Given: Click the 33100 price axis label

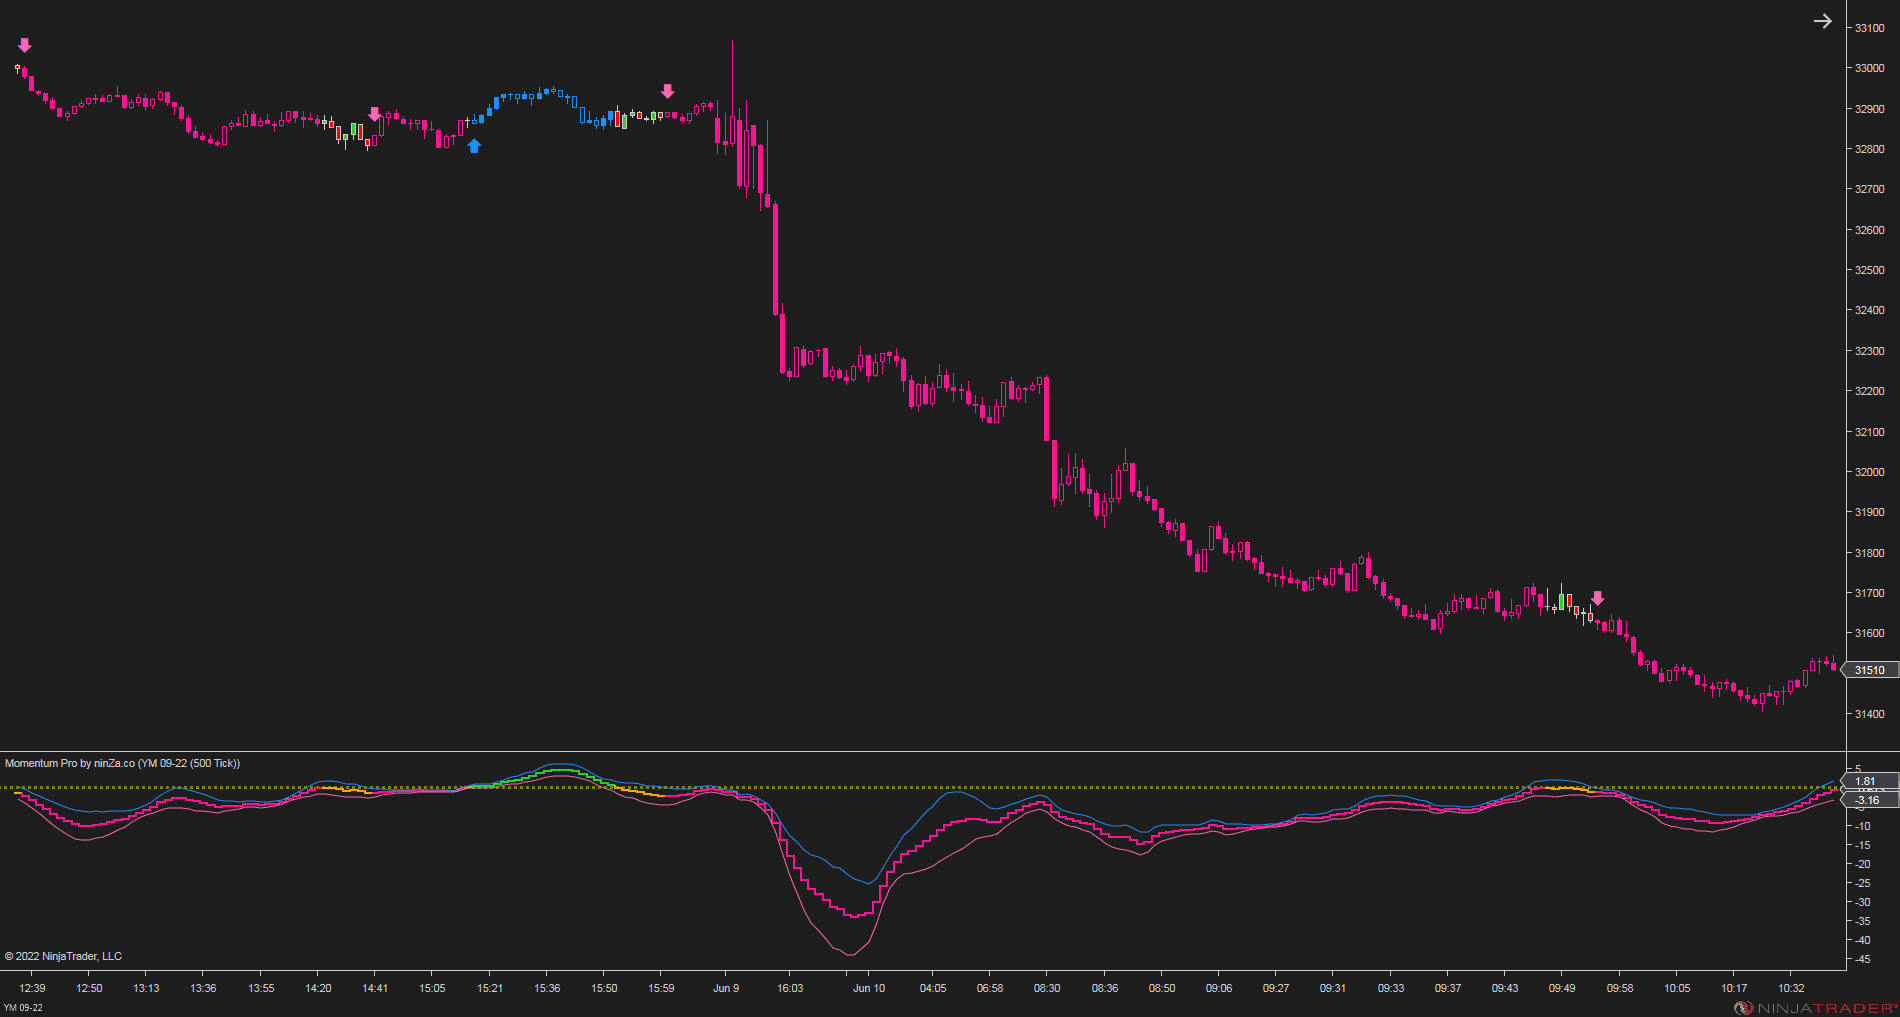Looking at the screenshot, I should click(x=1869, y=28).
